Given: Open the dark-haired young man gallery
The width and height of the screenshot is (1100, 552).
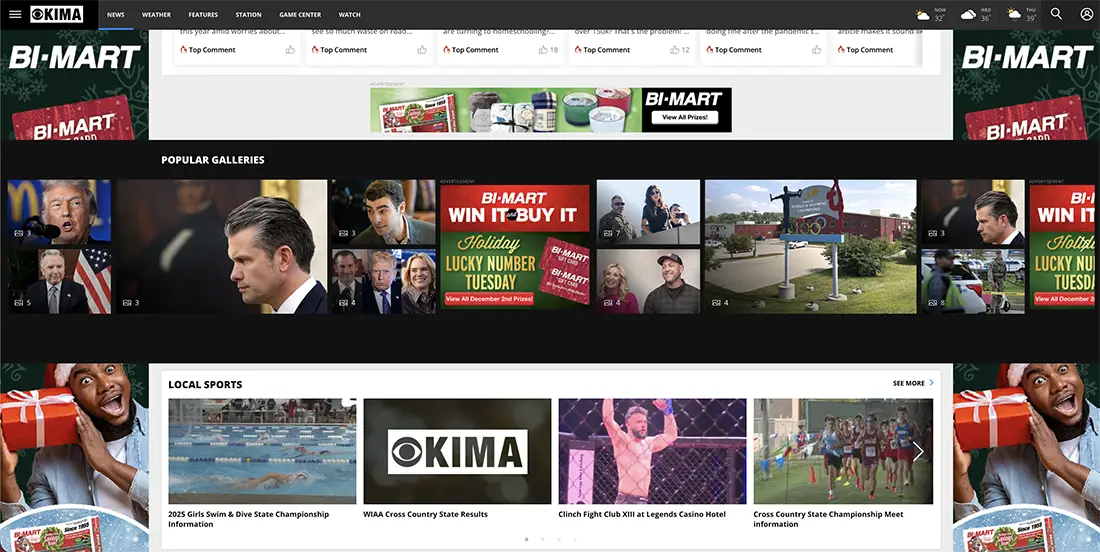Looking at the screenshot, I should click(384, 212).
